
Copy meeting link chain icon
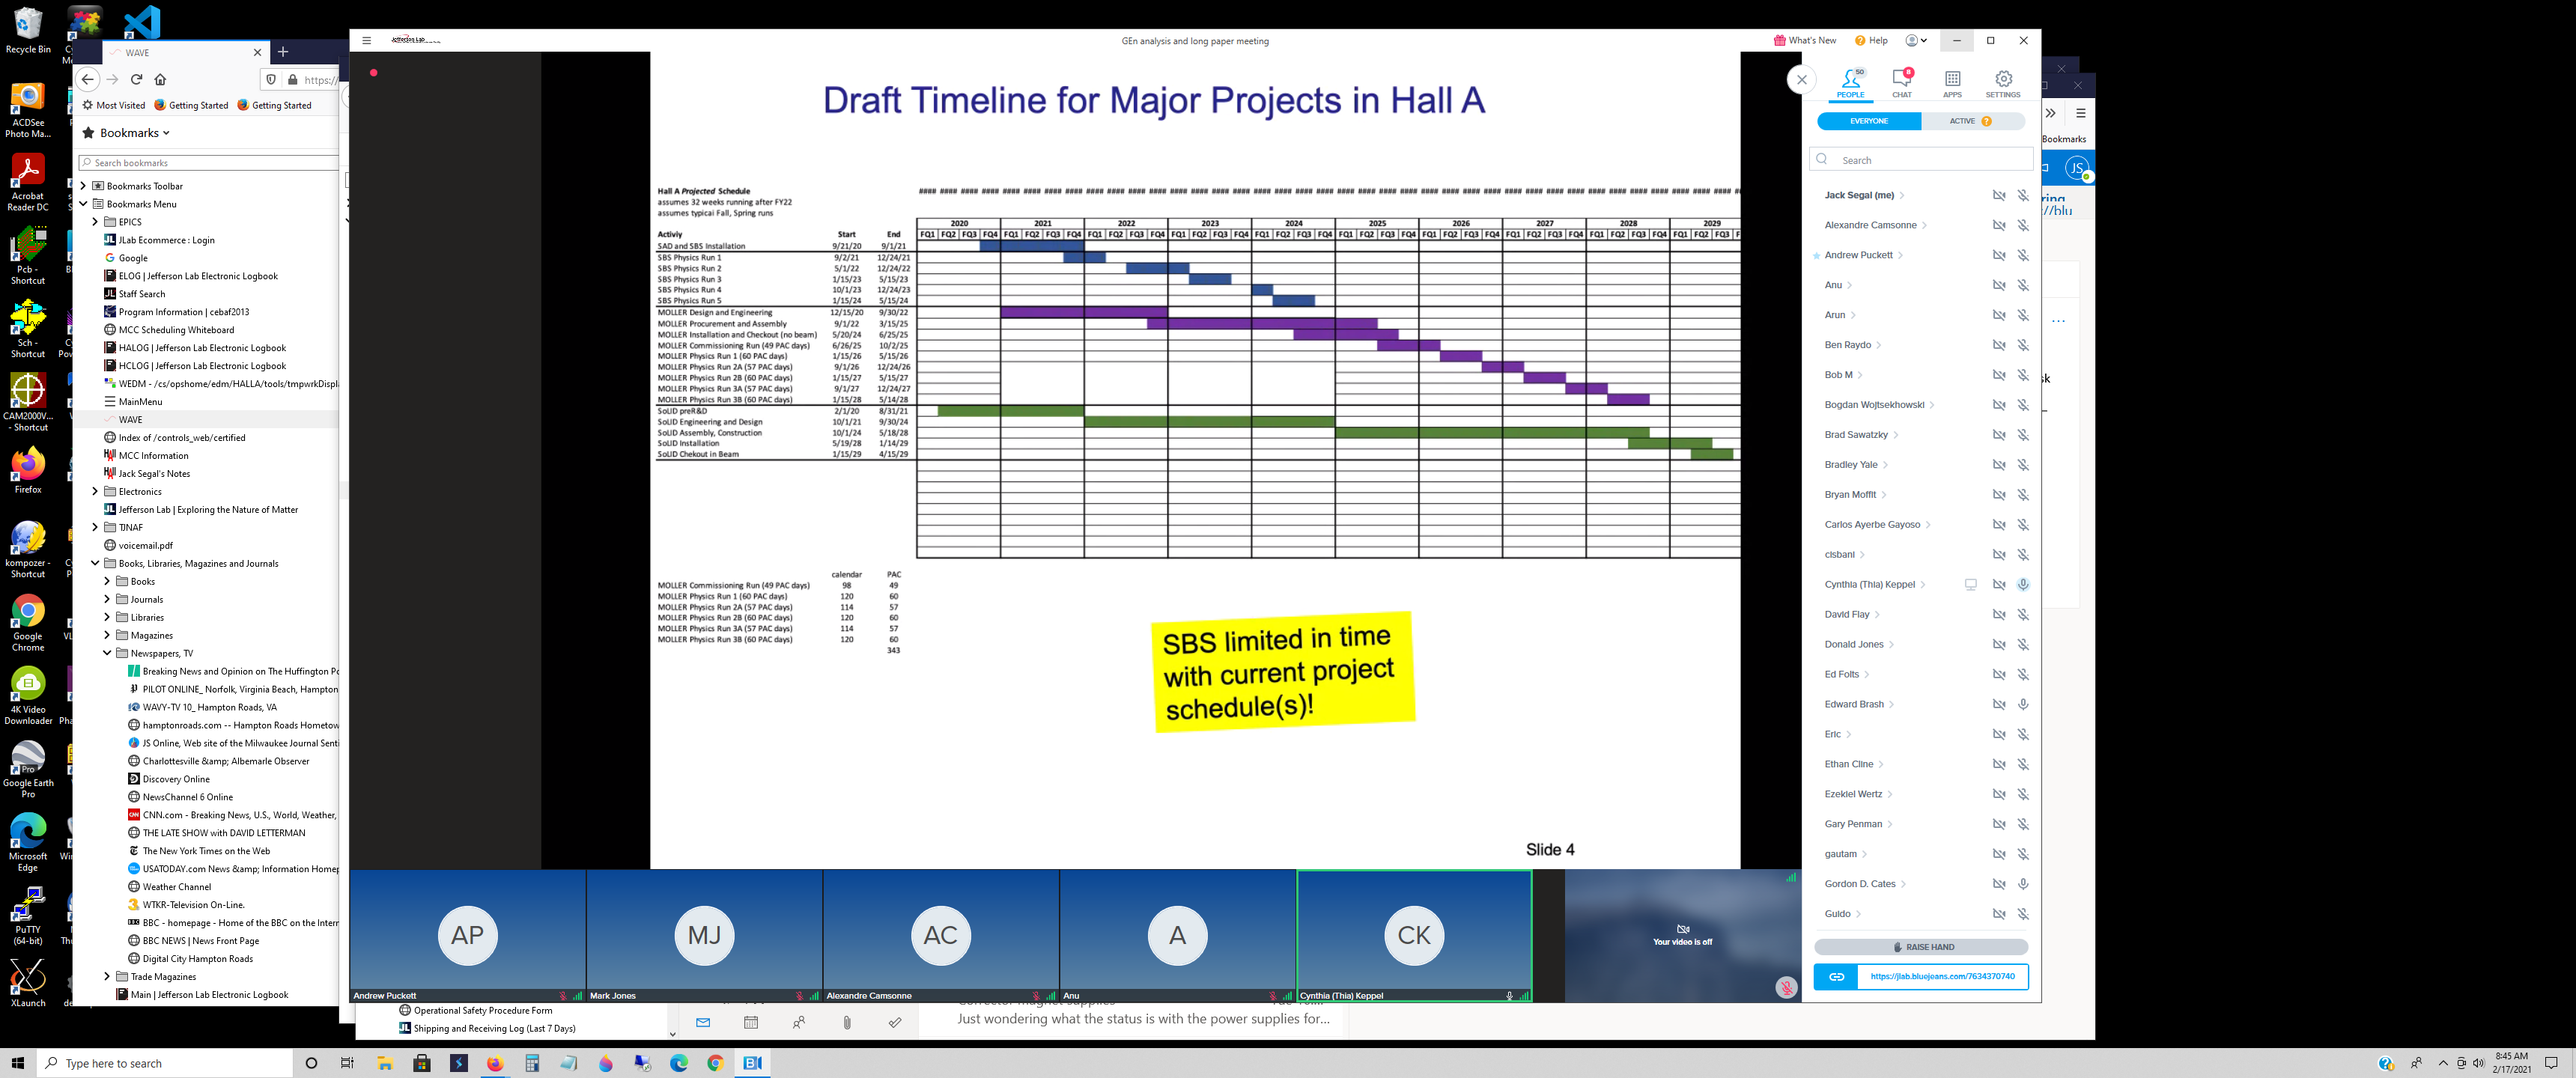click(1836, 977)
